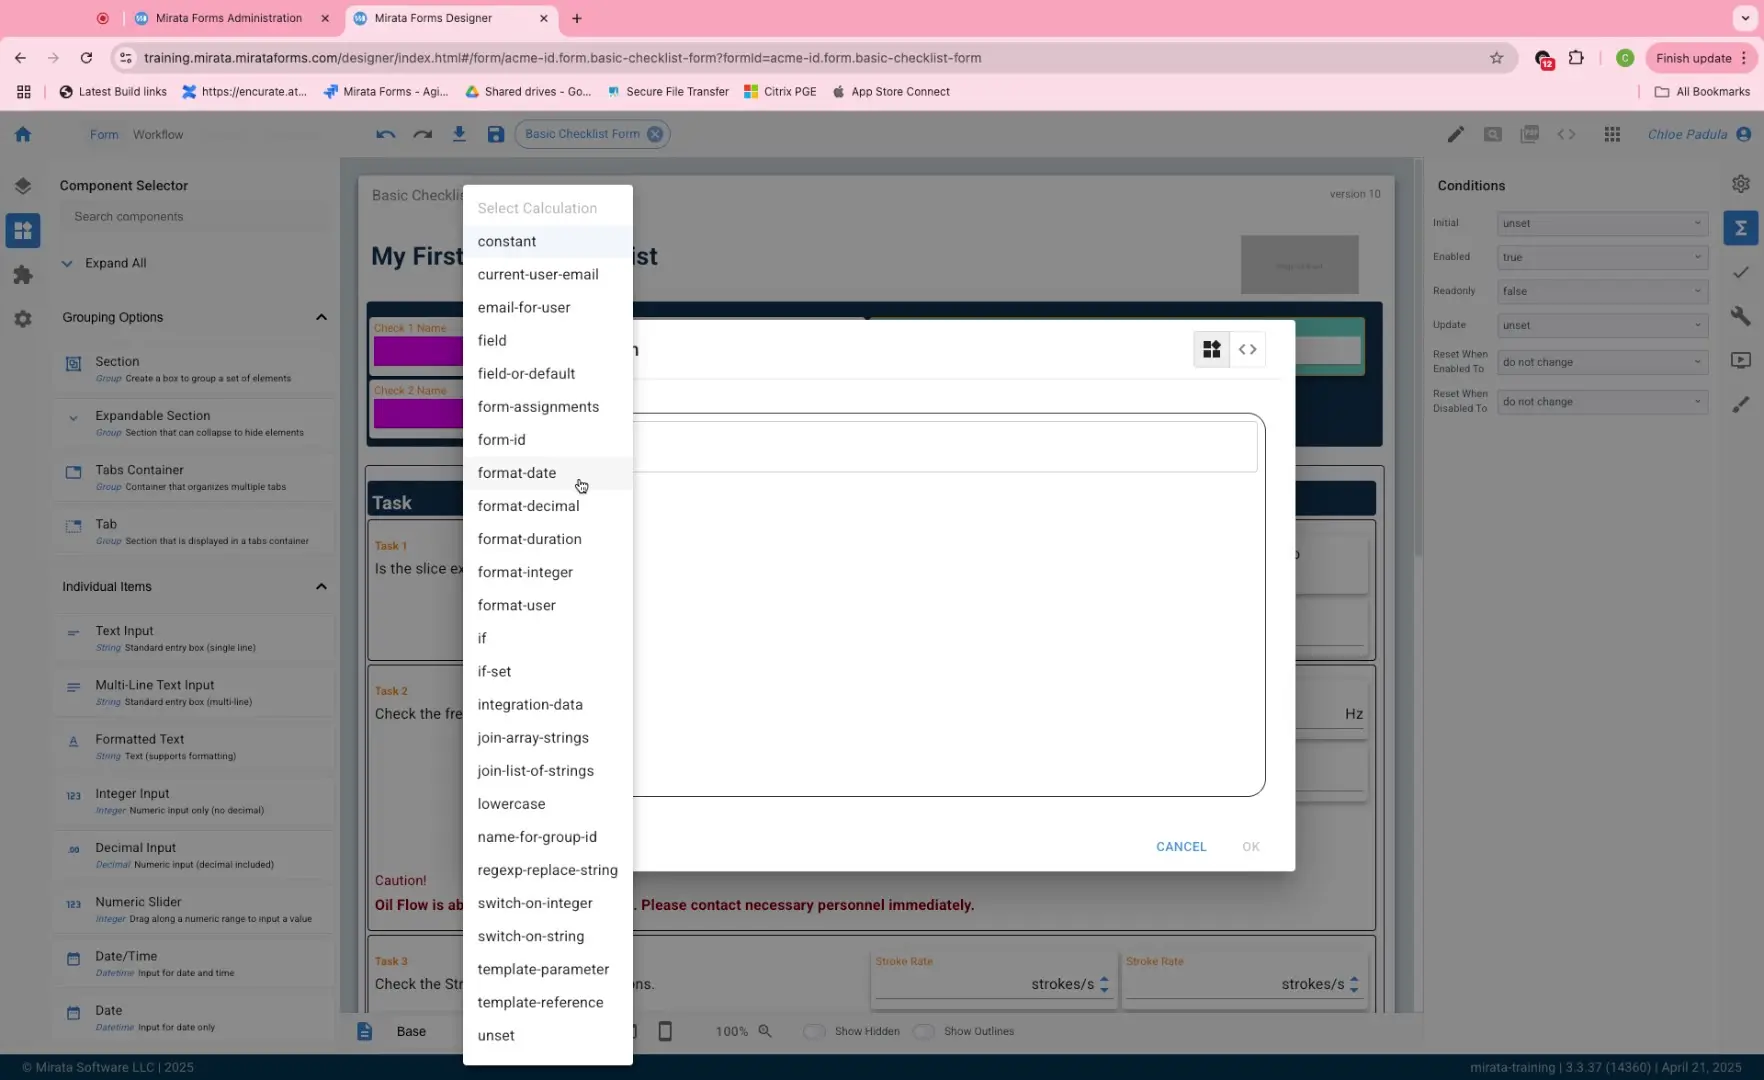
Task: Click the apps grid icon near Chloe Padula
Action: (x=1612, y=133)
